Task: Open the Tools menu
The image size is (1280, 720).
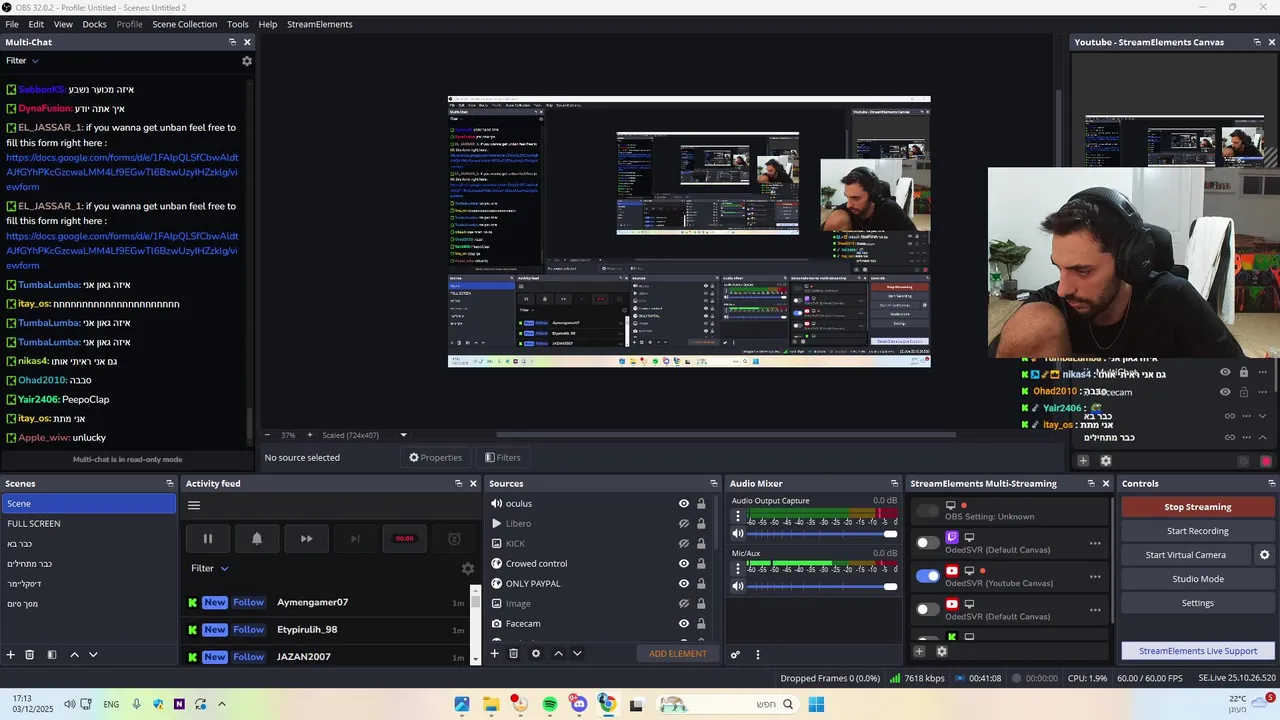Action: [x=238, y=24]
